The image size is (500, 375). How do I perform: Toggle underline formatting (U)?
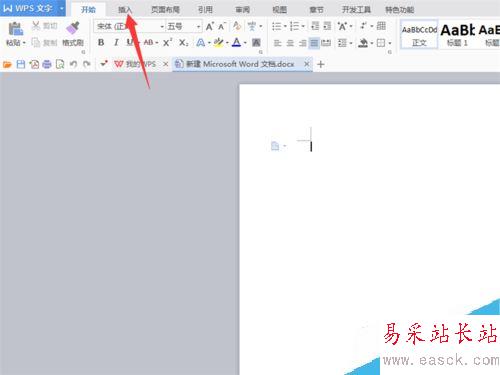pyautogui.click(x=129, y=42)
